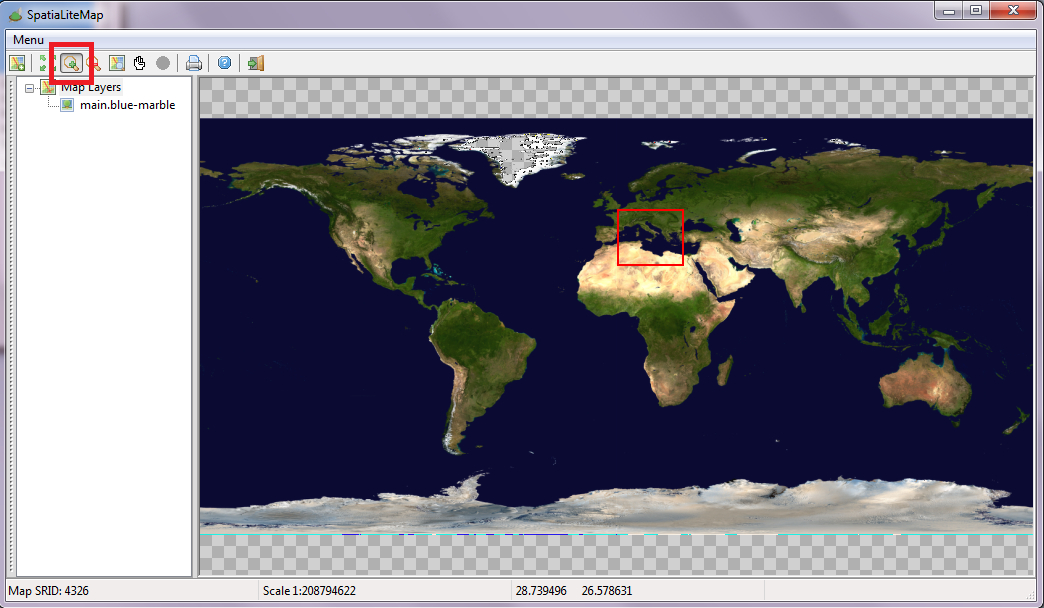Viewport: 1044px width, 608px height.
Task: Select the Zoom Out tool
Action: tap(94, 63)
